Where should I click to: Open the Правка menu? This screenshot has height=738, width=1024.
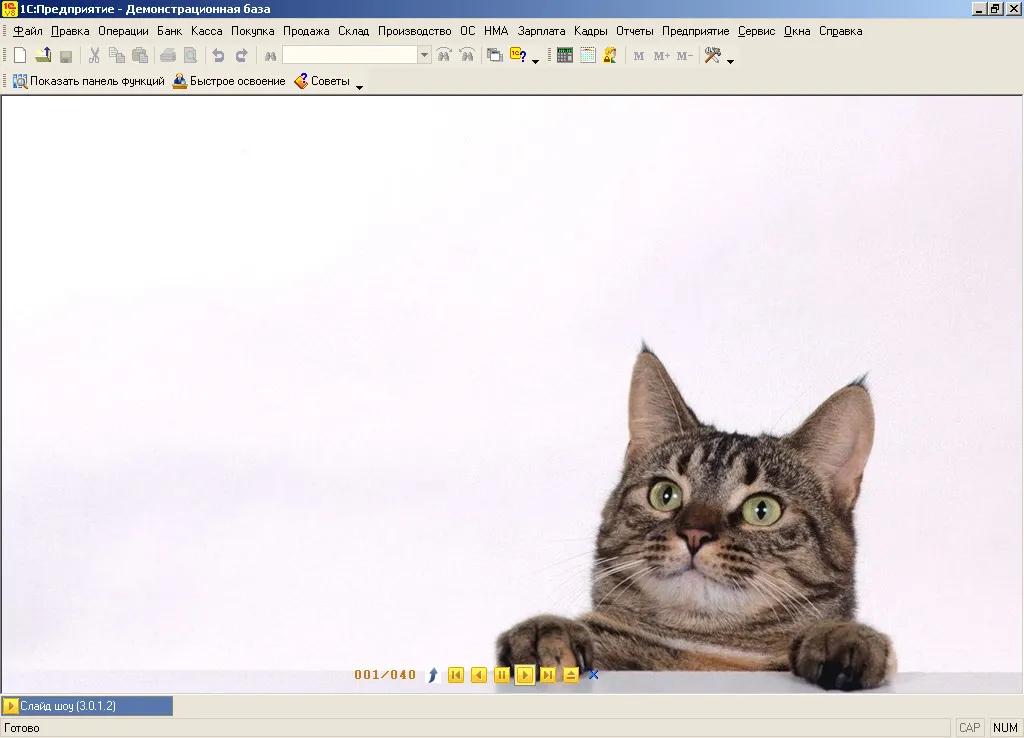(x=70, y=31)
